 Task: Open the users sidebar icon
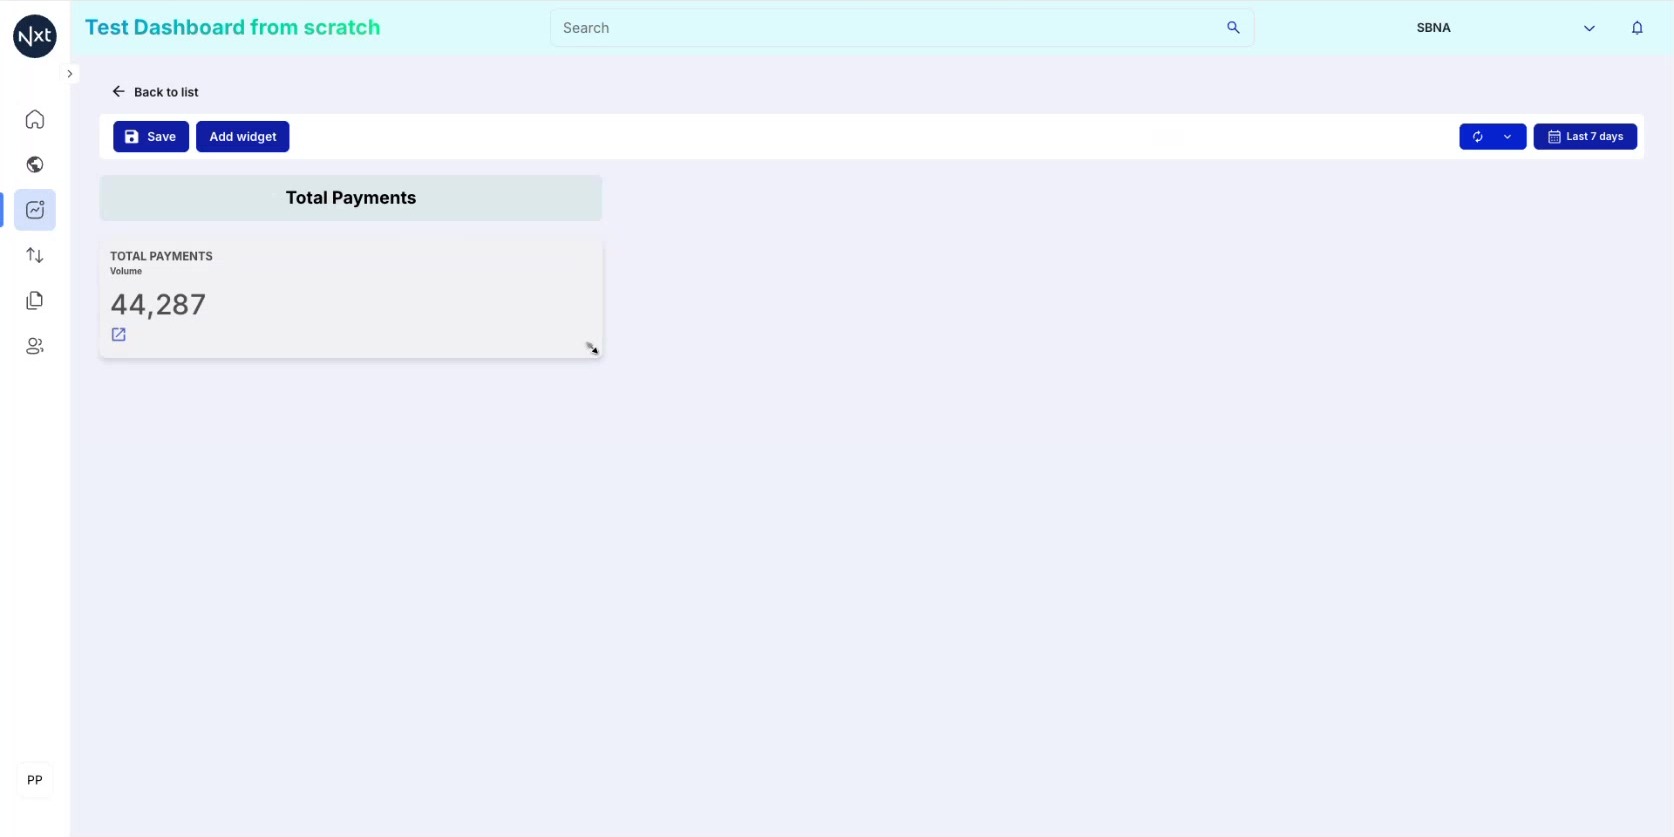(35, 346)
